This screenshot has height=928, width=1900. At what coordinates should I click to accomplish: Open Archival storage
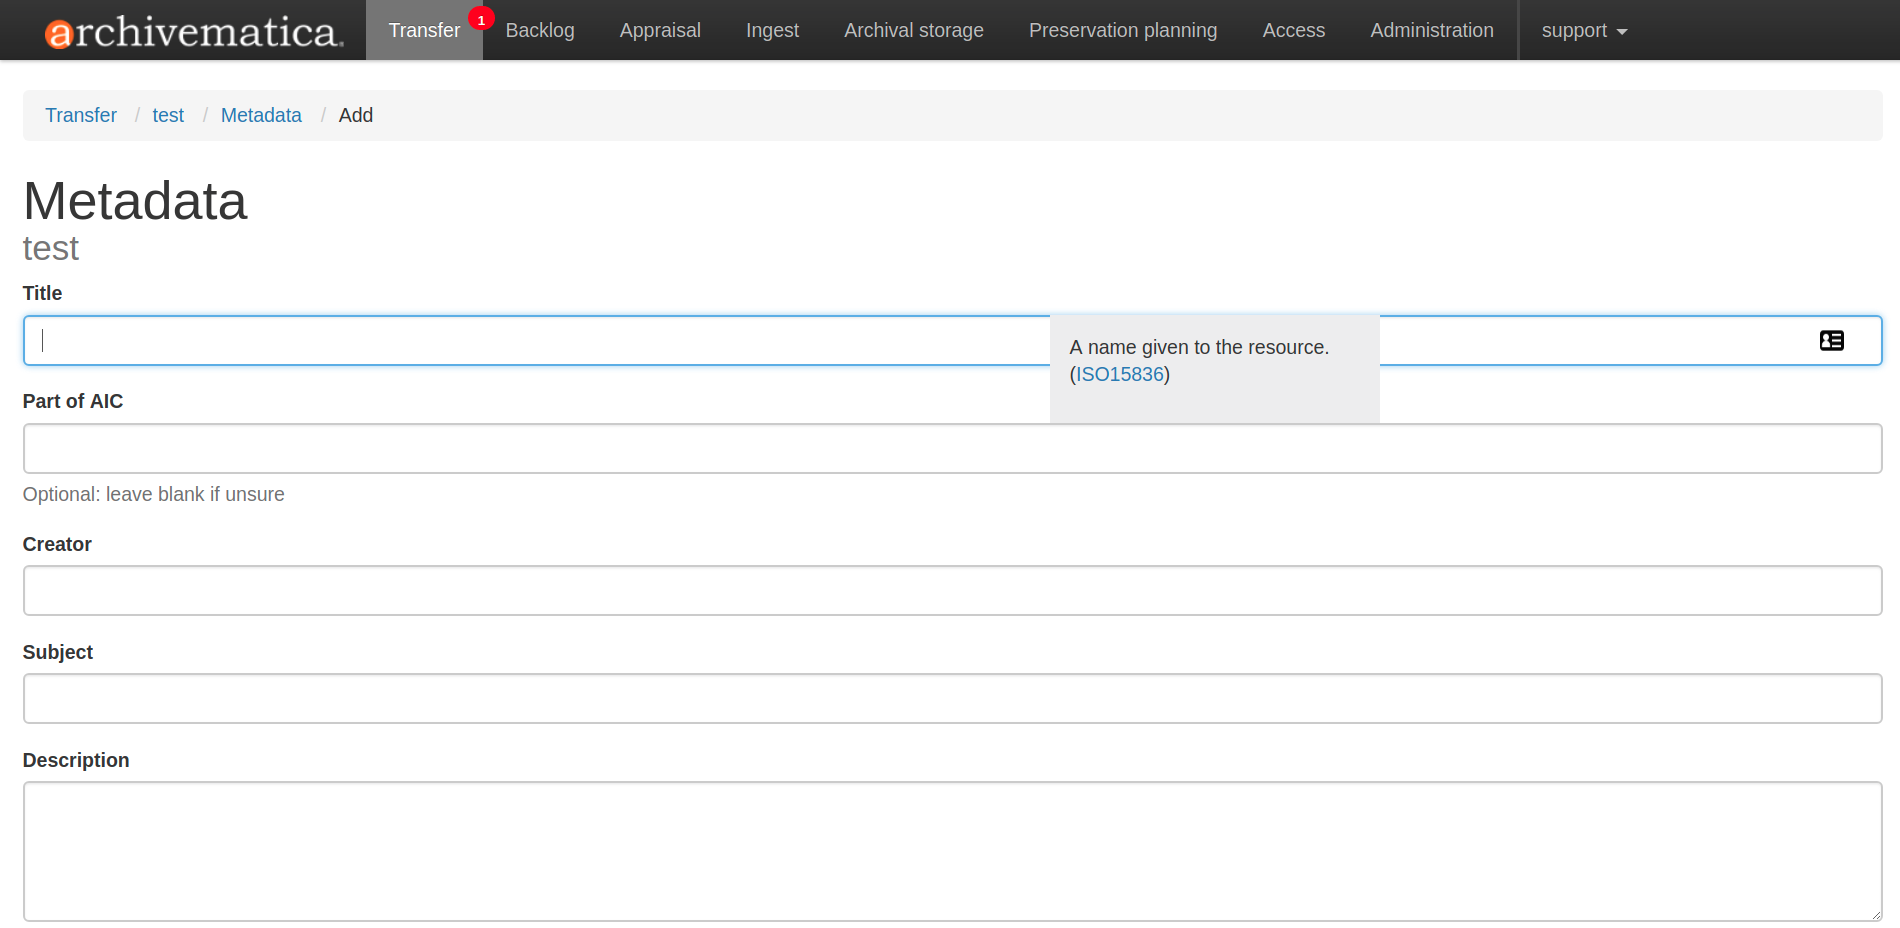(913, 30)
